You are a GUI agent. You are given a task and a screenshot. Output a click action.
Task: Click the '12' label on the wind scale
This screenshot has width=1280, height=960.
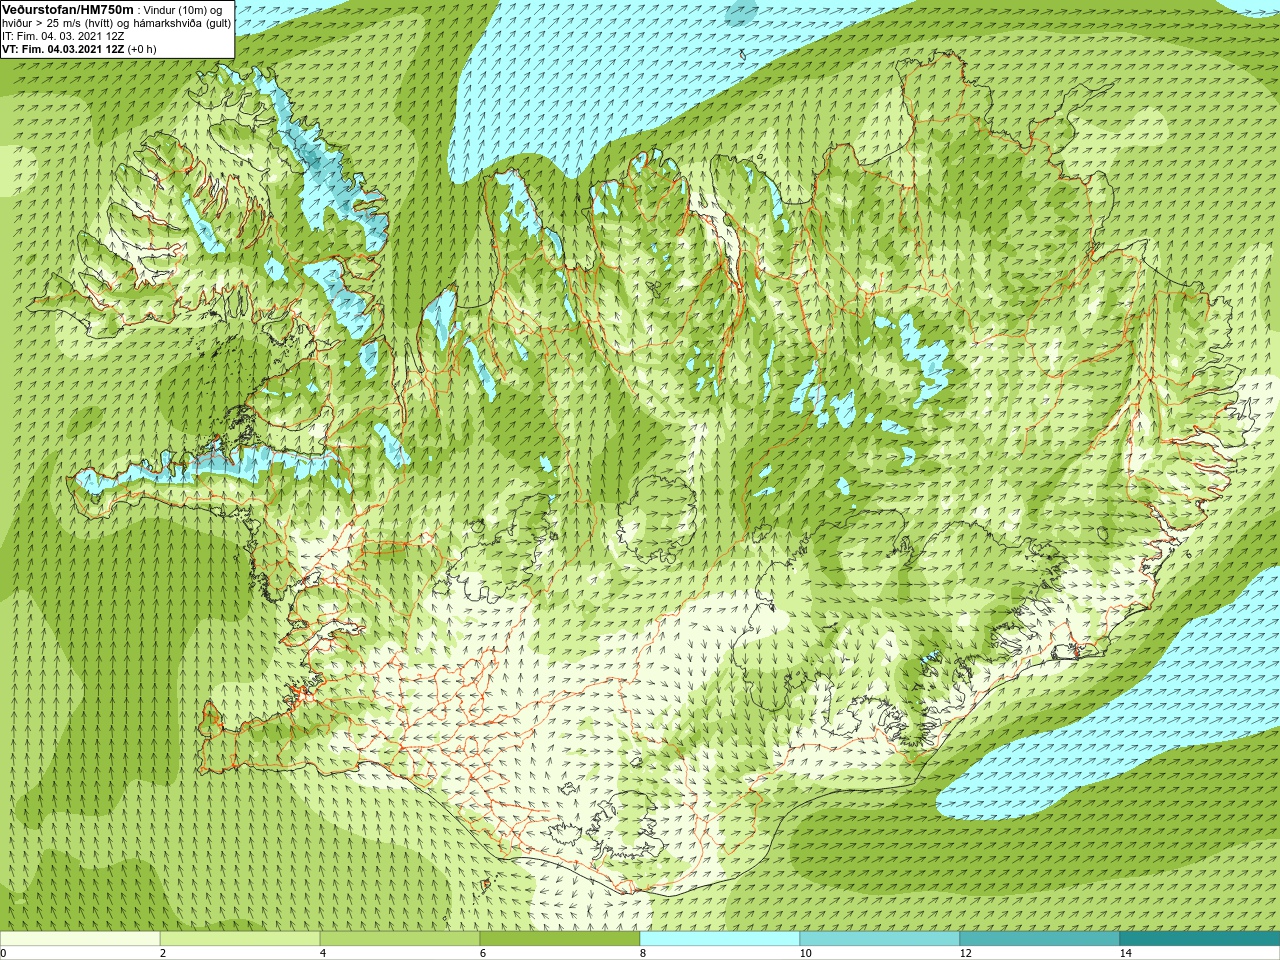[x=965, y=953]
